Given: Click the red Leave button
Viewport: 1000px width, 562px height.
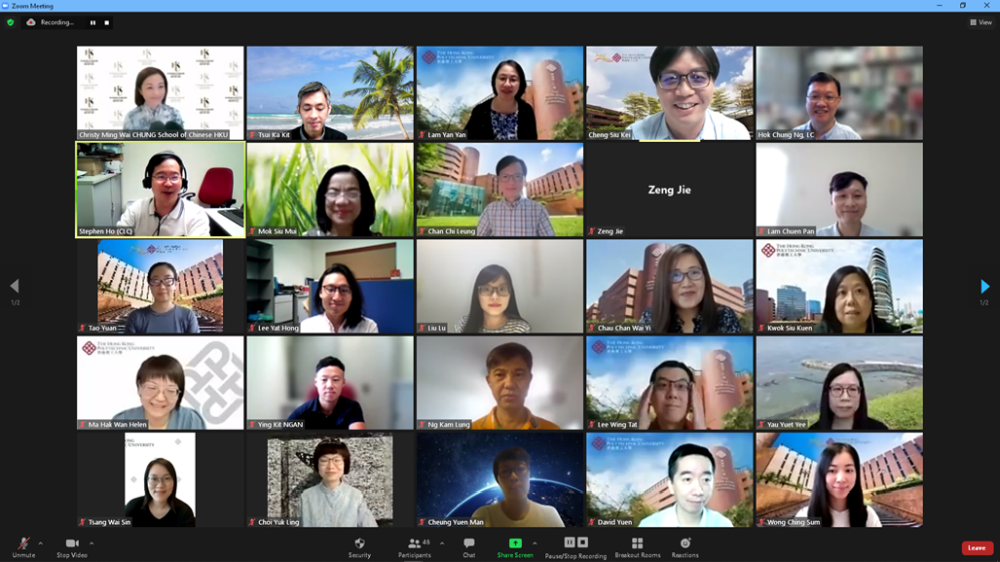Looking at the screenshot, I should click(977, 548).
